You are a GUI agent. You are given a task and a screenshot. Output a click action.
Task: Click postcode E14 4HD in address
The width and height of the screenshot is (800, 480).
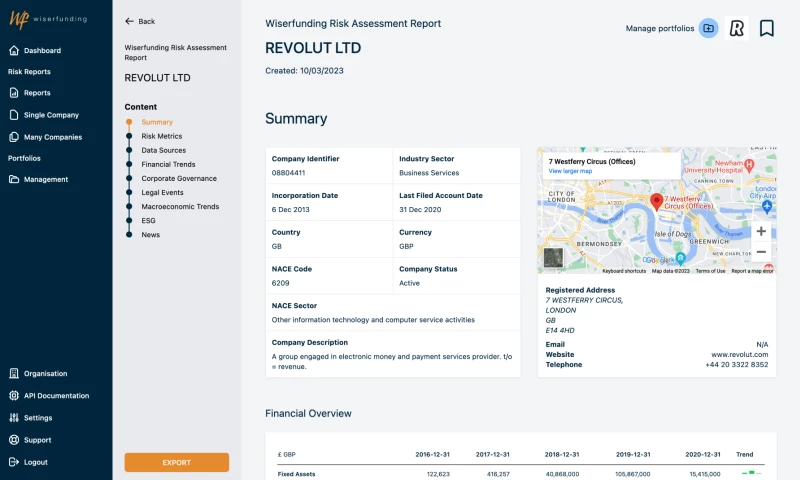click(560, 330)
